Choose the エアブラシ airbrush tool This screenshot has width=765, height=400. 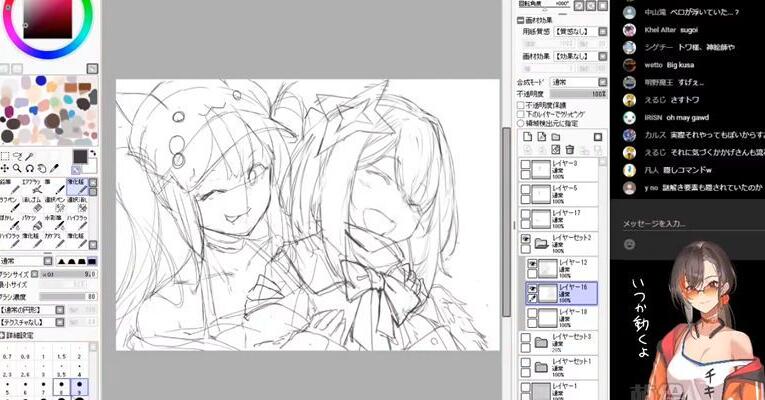35,187
